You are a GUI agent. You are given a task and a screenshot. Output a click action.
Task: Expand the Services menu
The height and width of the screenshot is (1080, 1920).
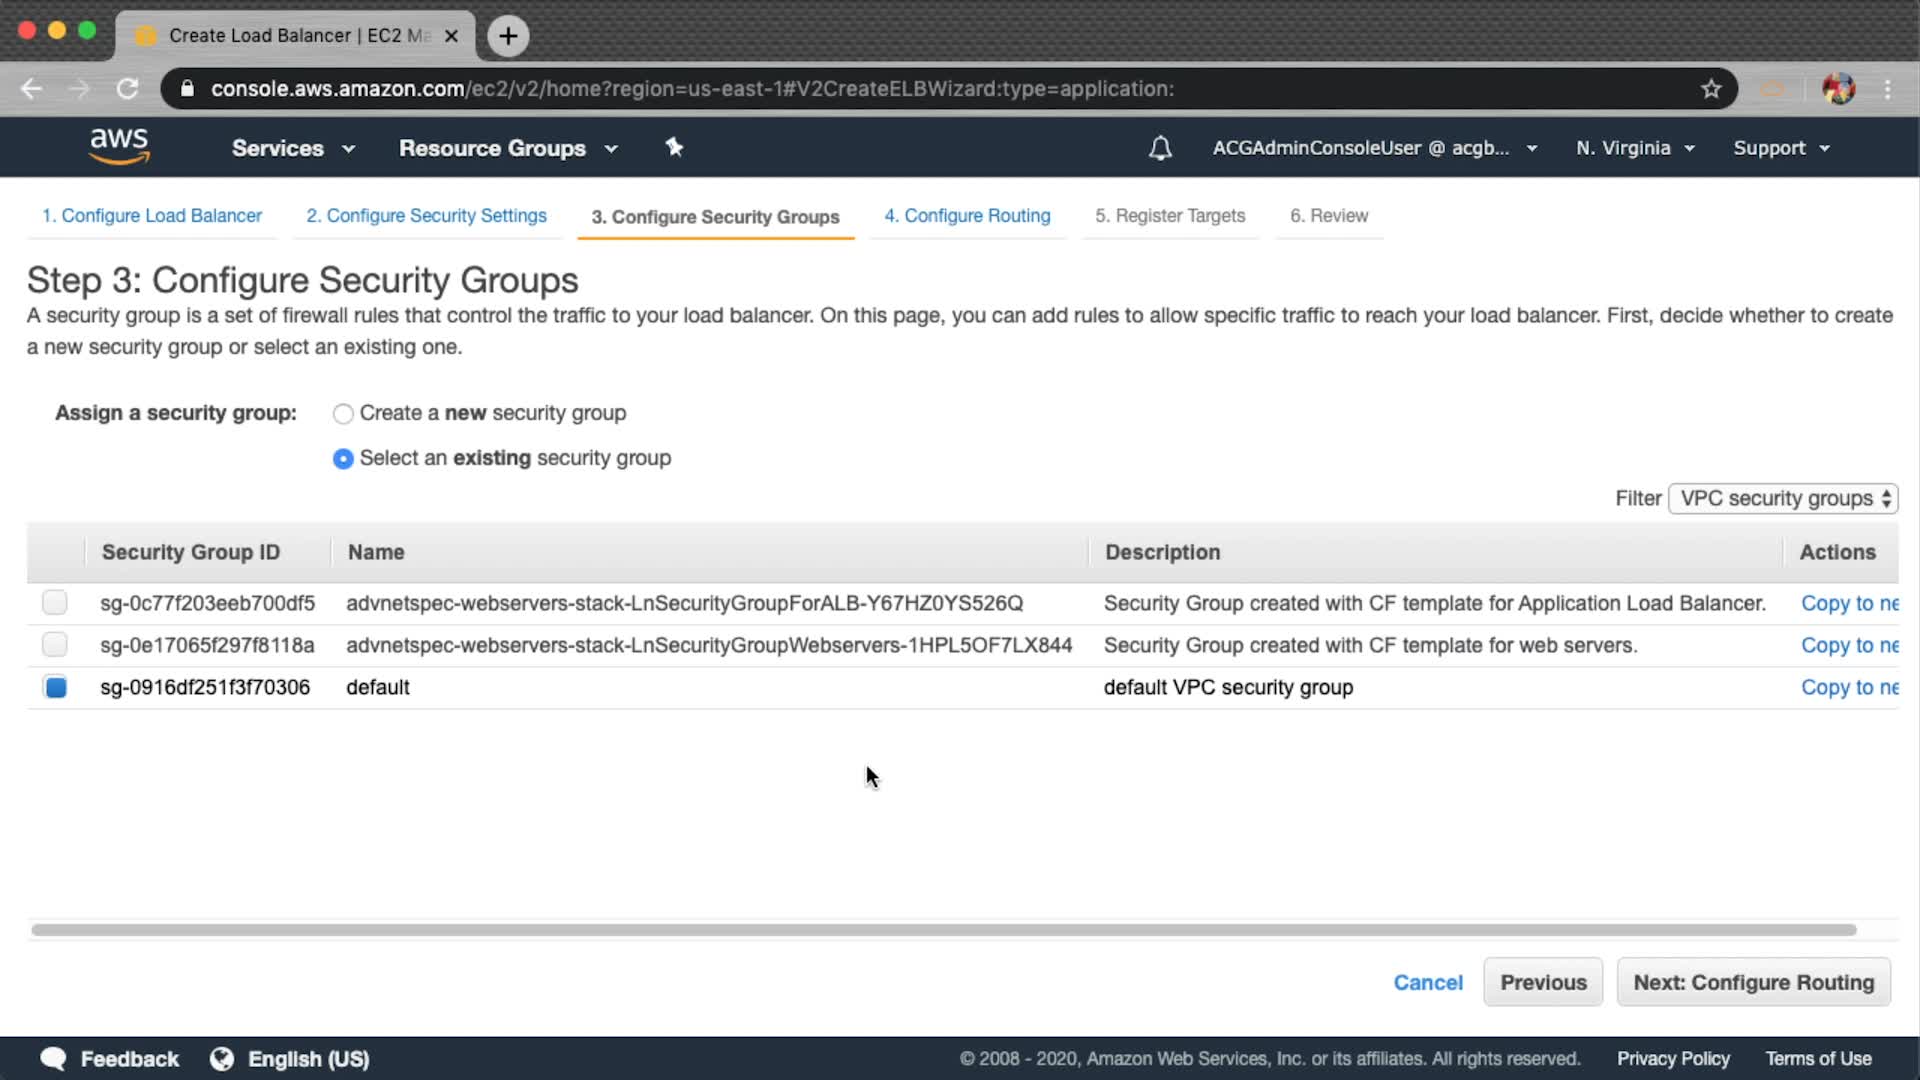point(292,148)
